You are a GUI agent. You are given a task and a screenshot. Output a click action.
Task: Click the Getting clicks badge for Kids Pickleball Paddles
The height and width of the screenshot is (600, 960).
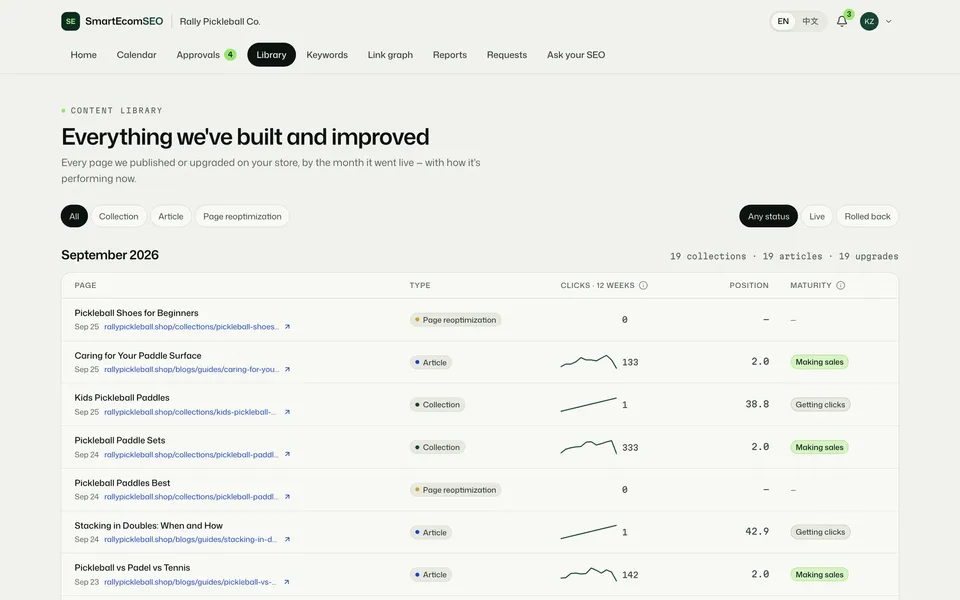tap(820, 405)
